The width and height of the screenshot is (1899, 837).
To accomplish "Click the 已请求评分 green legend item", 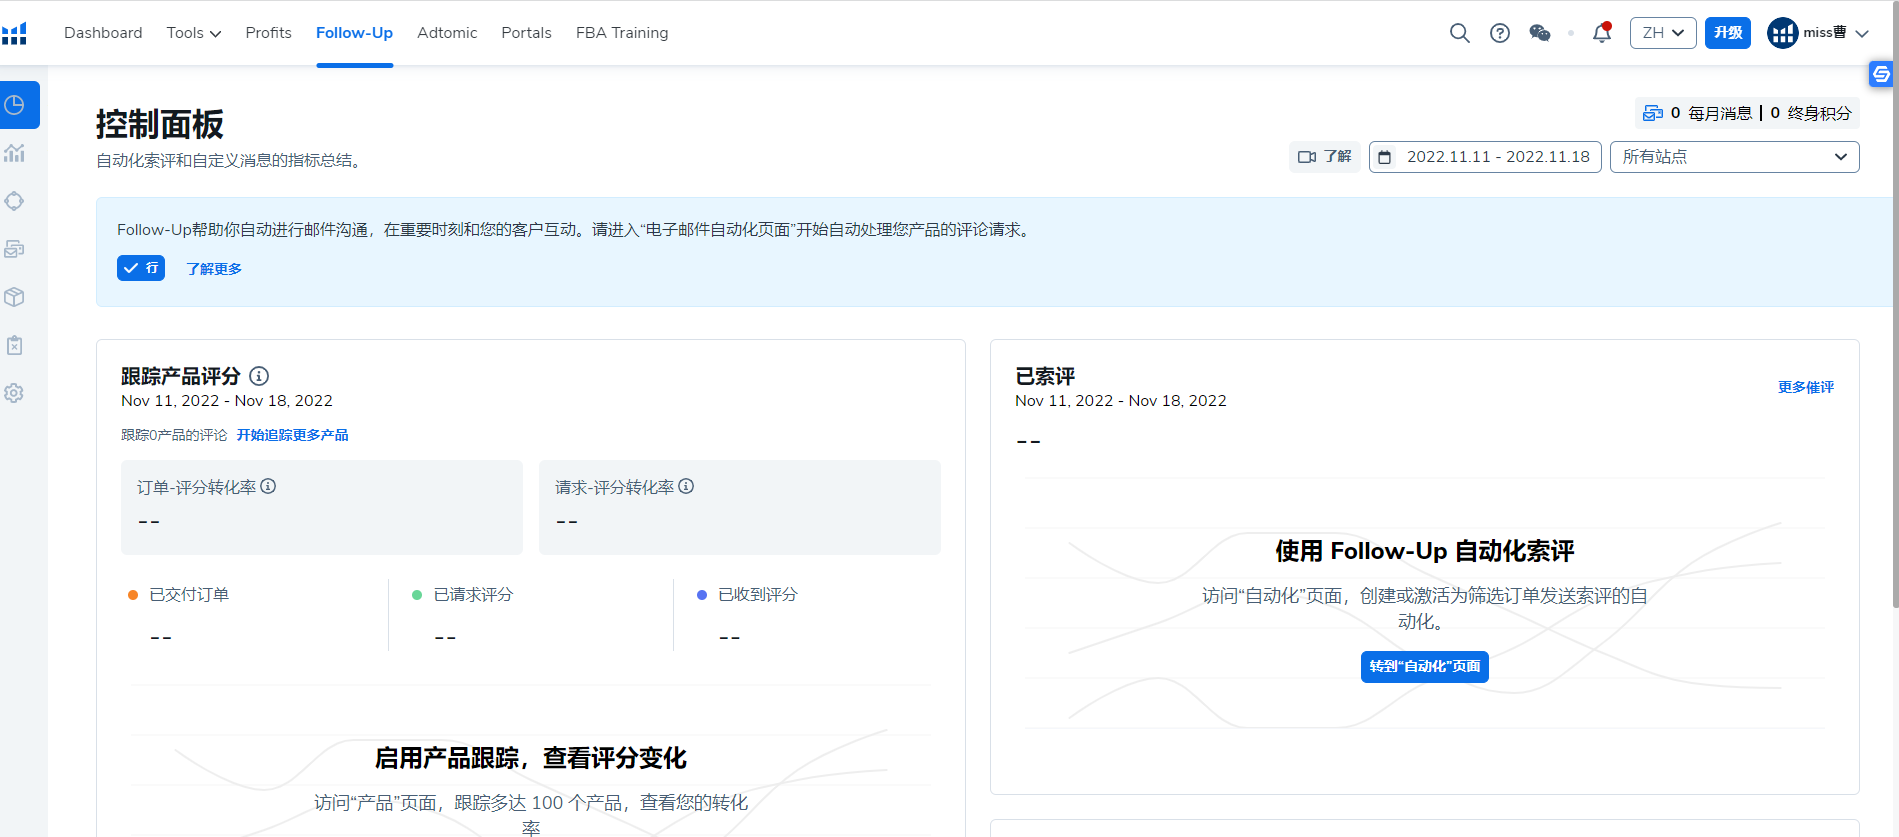I will tap(463, 595).
